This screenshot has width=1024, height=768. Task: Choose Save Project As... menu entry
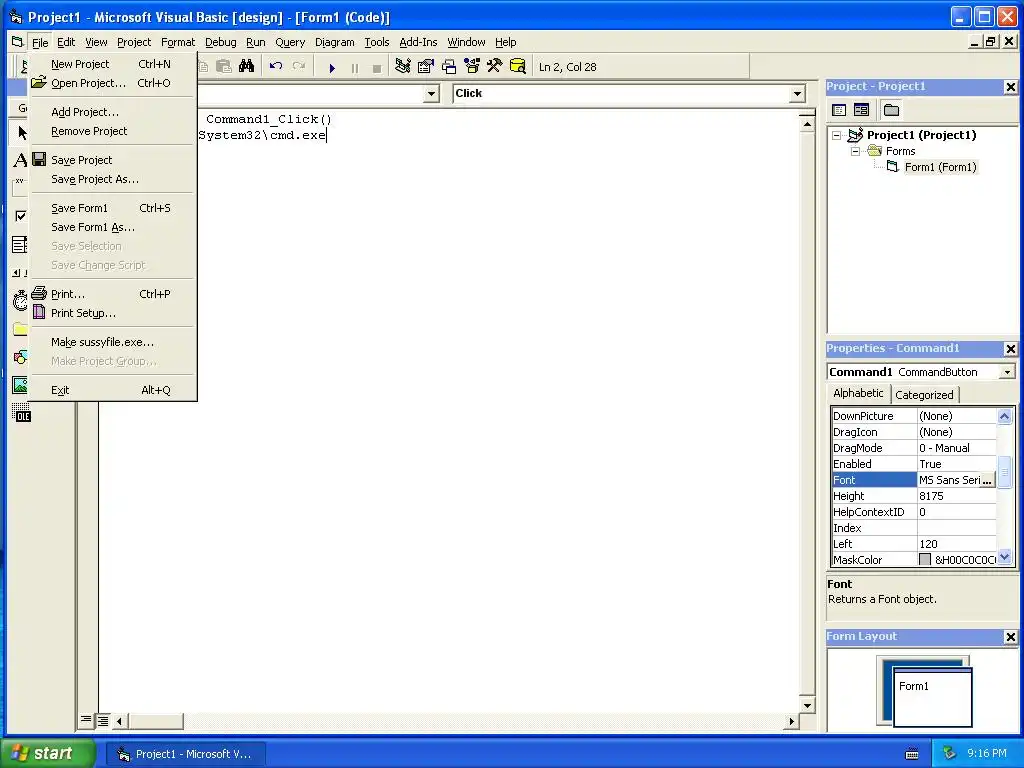[x=112, y=179]
